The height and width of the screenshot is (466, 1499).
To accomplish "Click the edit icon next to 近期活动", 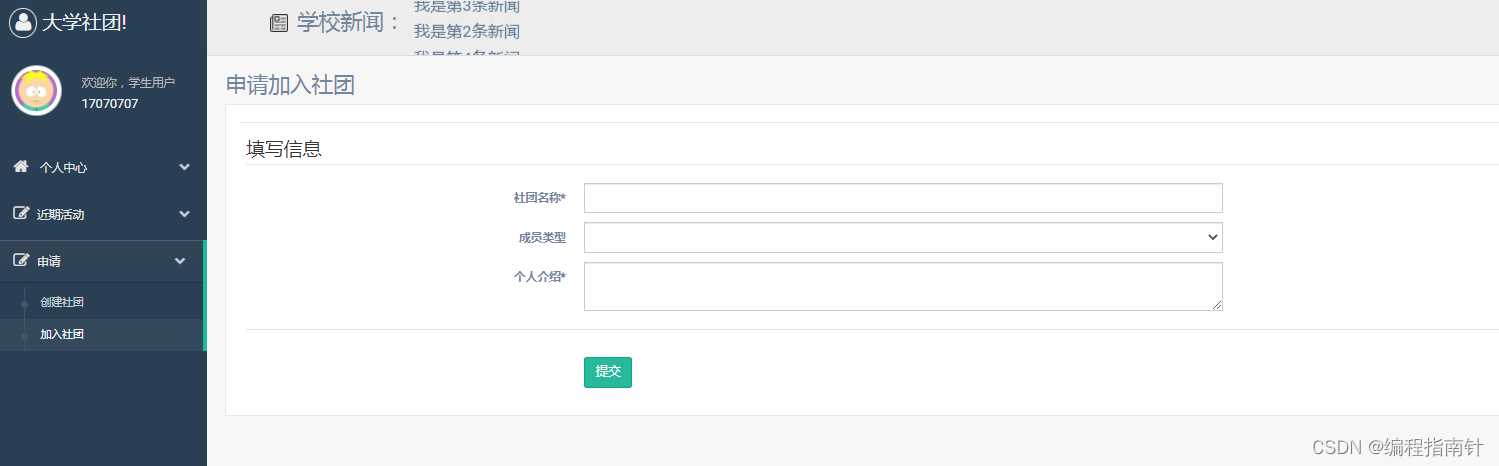I will tap(20, 214).
